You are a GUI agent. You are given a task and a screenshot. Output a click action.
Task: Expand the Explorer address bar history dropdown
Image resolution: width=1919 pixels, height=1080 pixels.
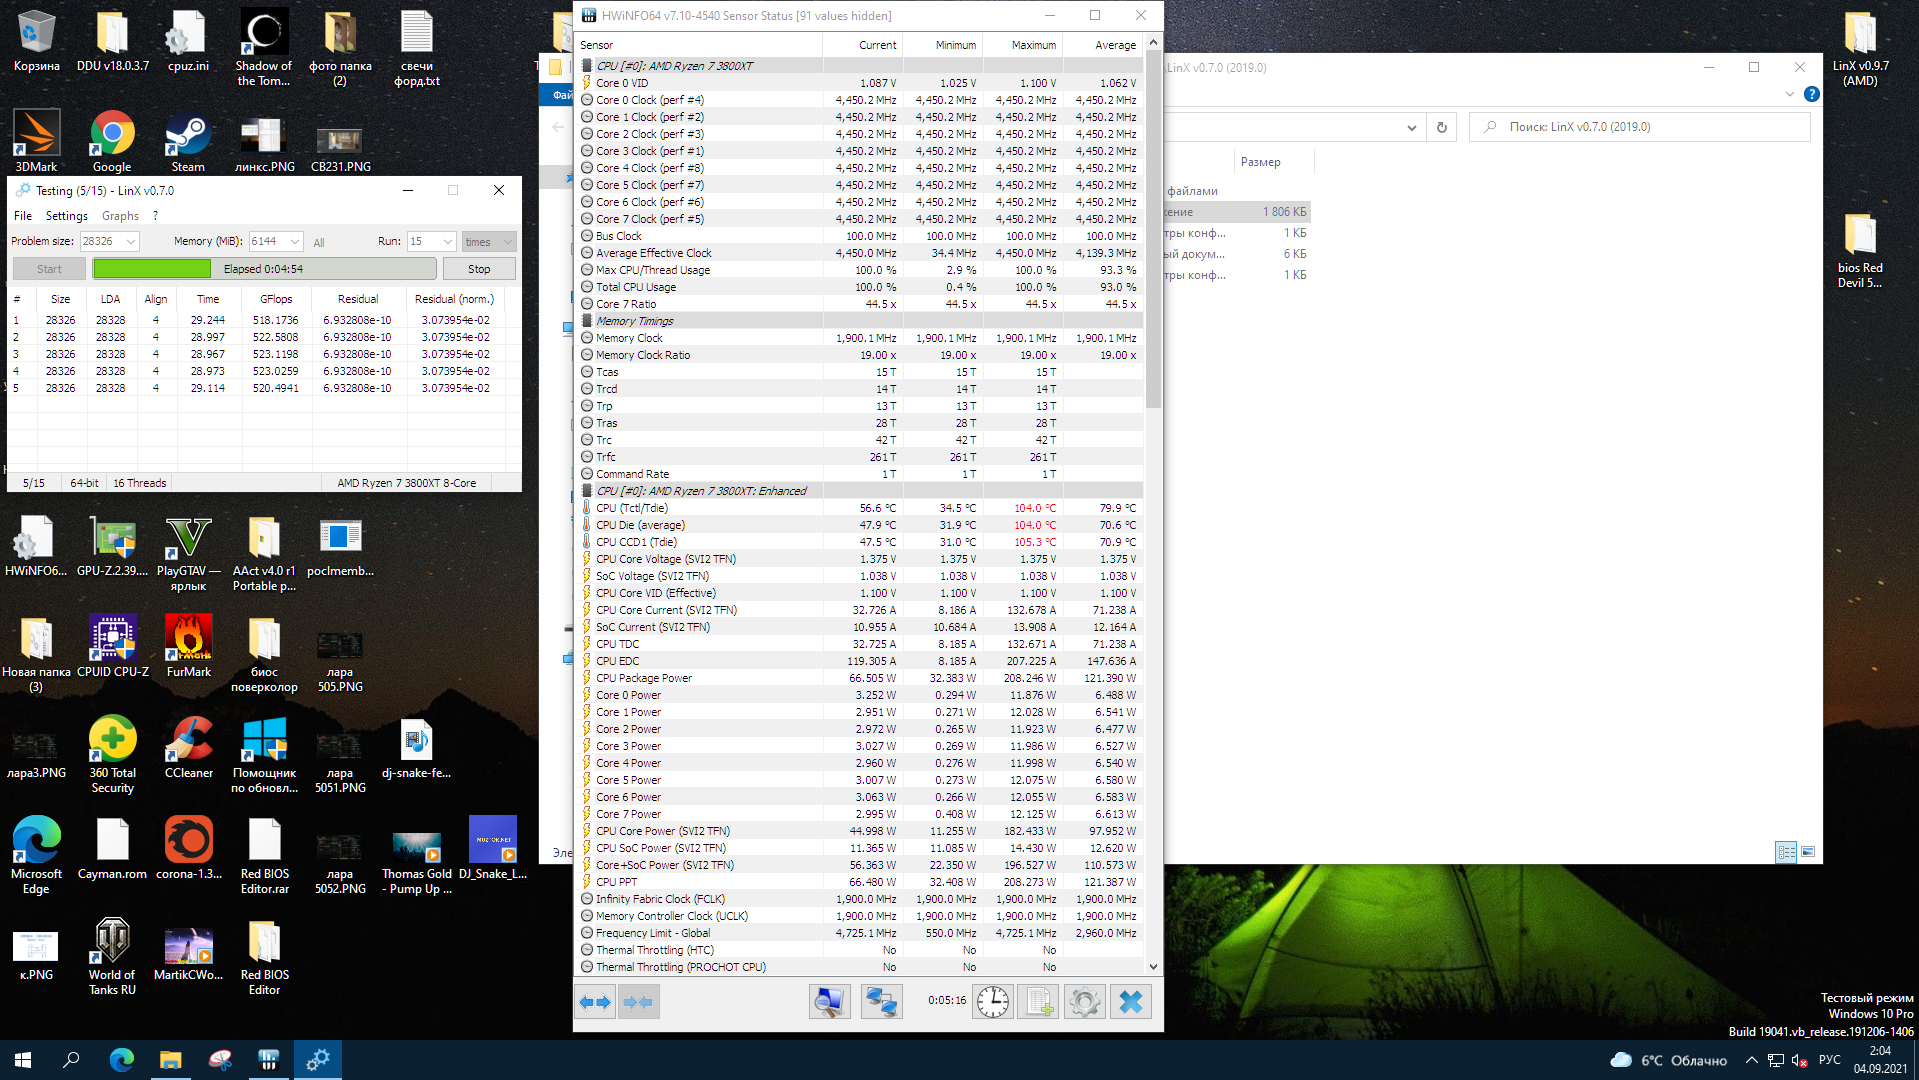[1411, 127]
